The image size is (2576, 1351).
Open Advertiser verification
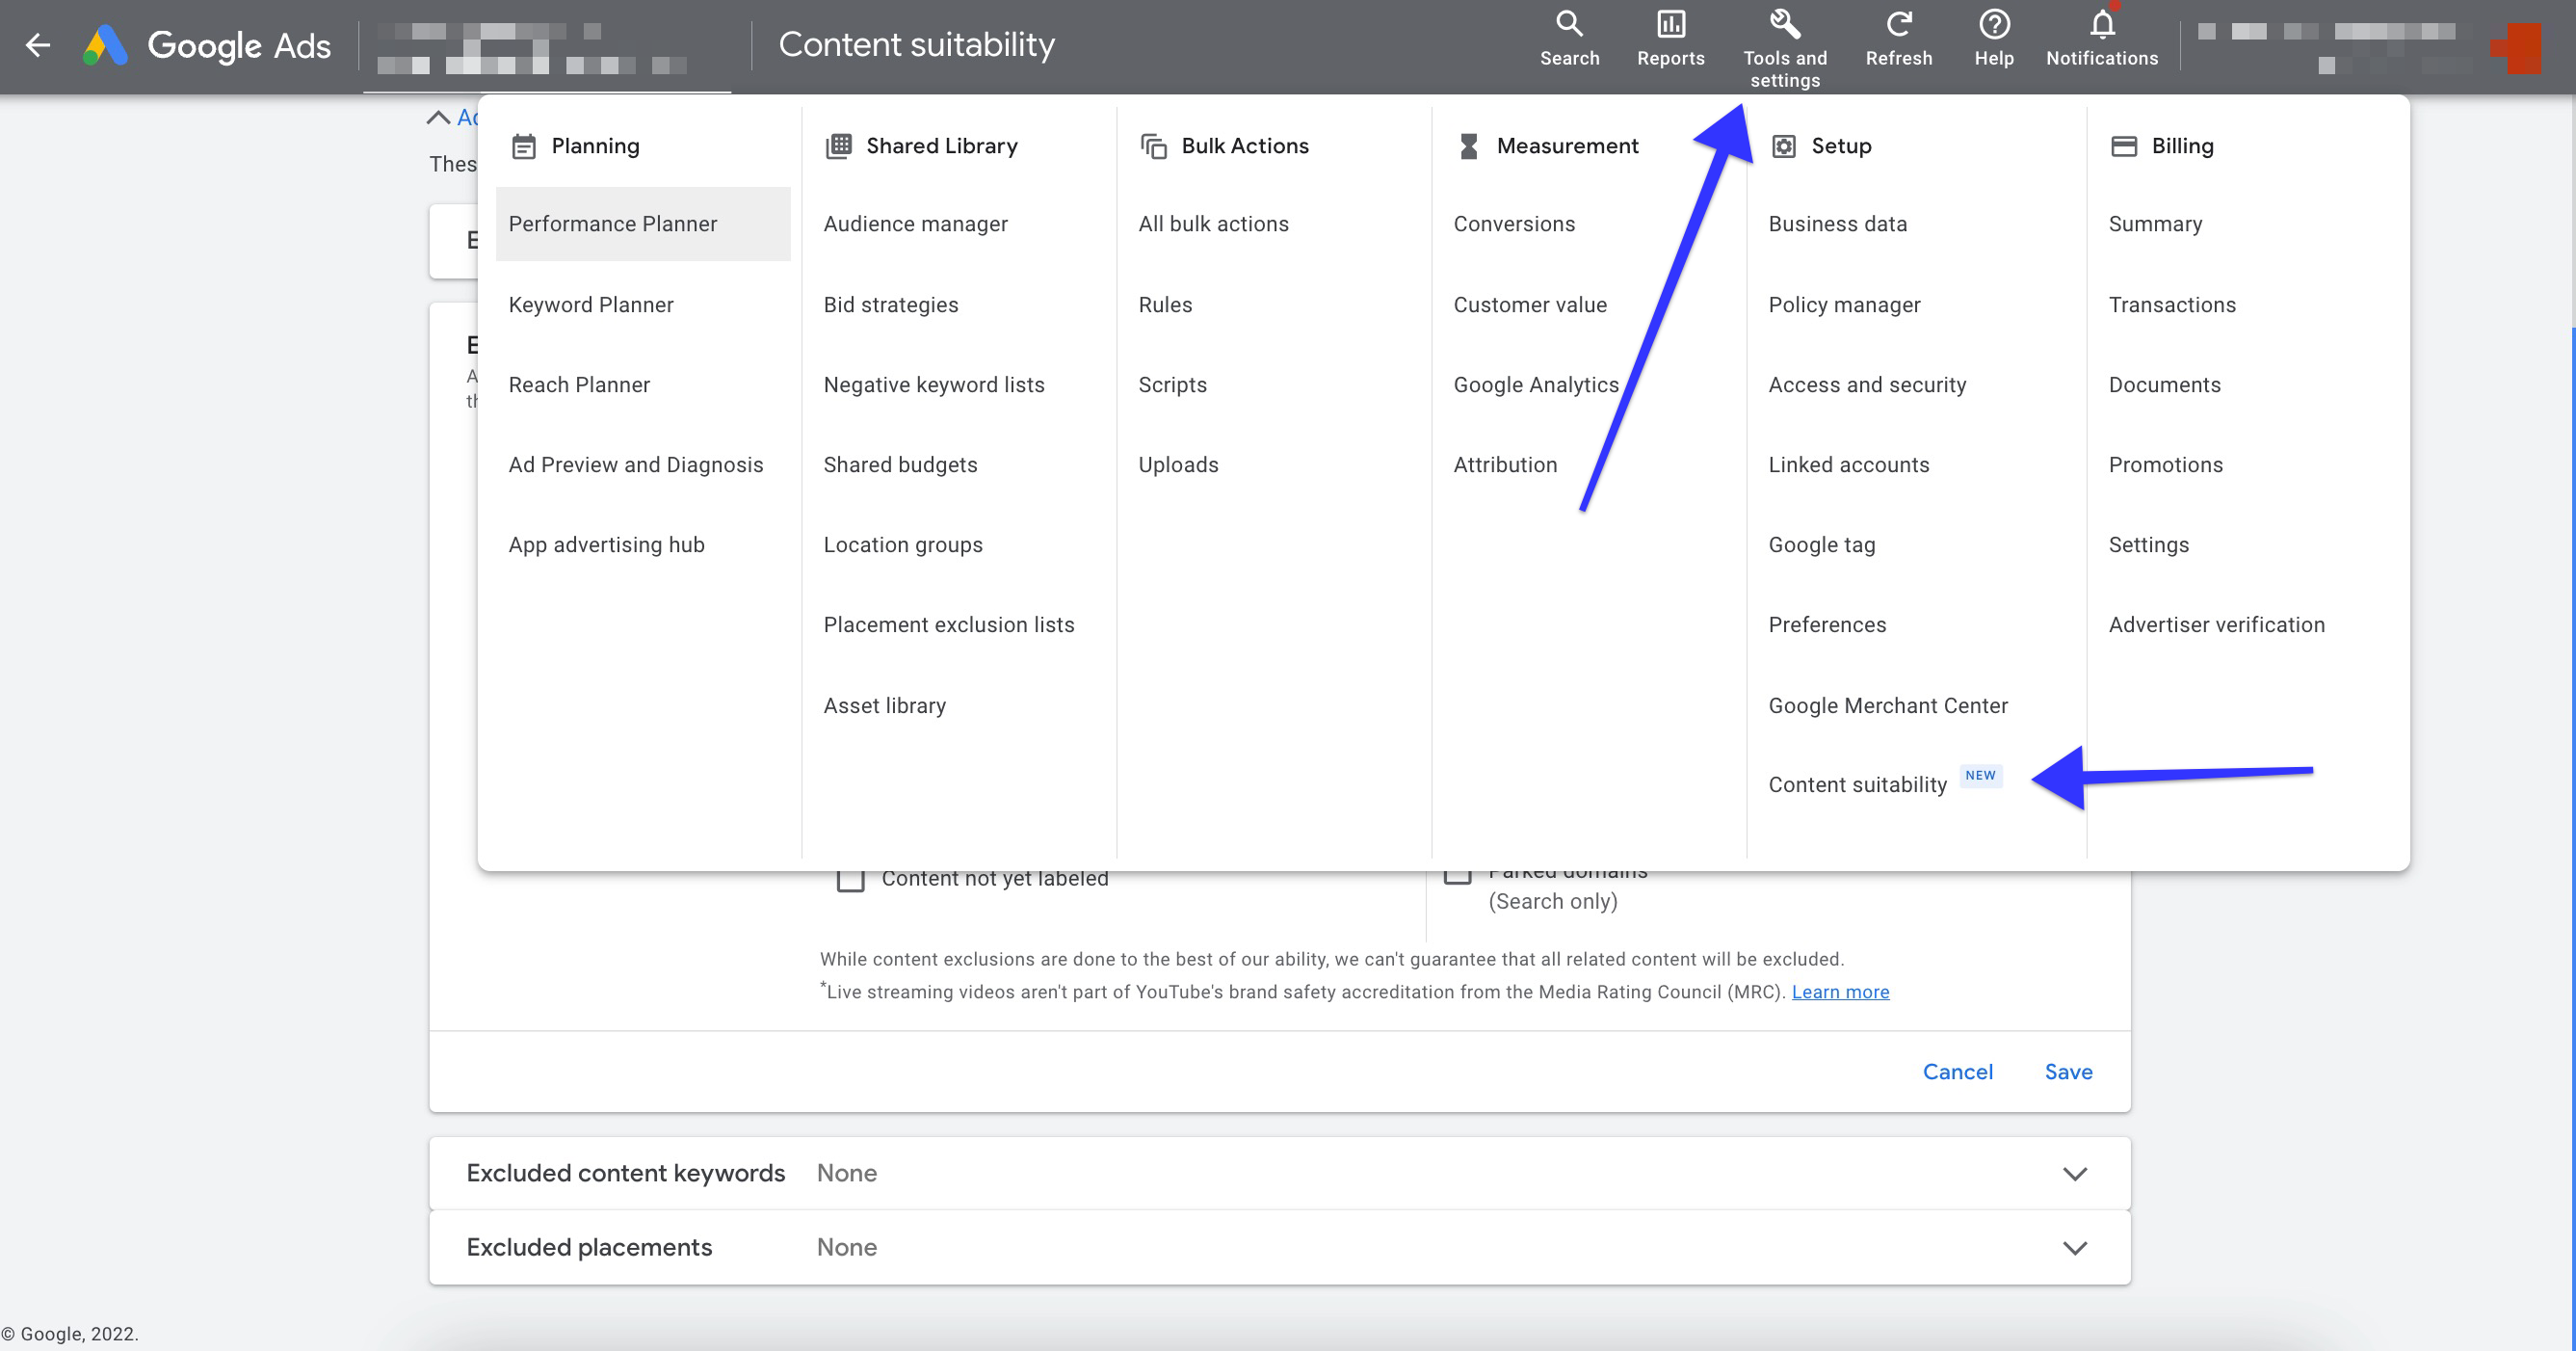coord(2216,625)
